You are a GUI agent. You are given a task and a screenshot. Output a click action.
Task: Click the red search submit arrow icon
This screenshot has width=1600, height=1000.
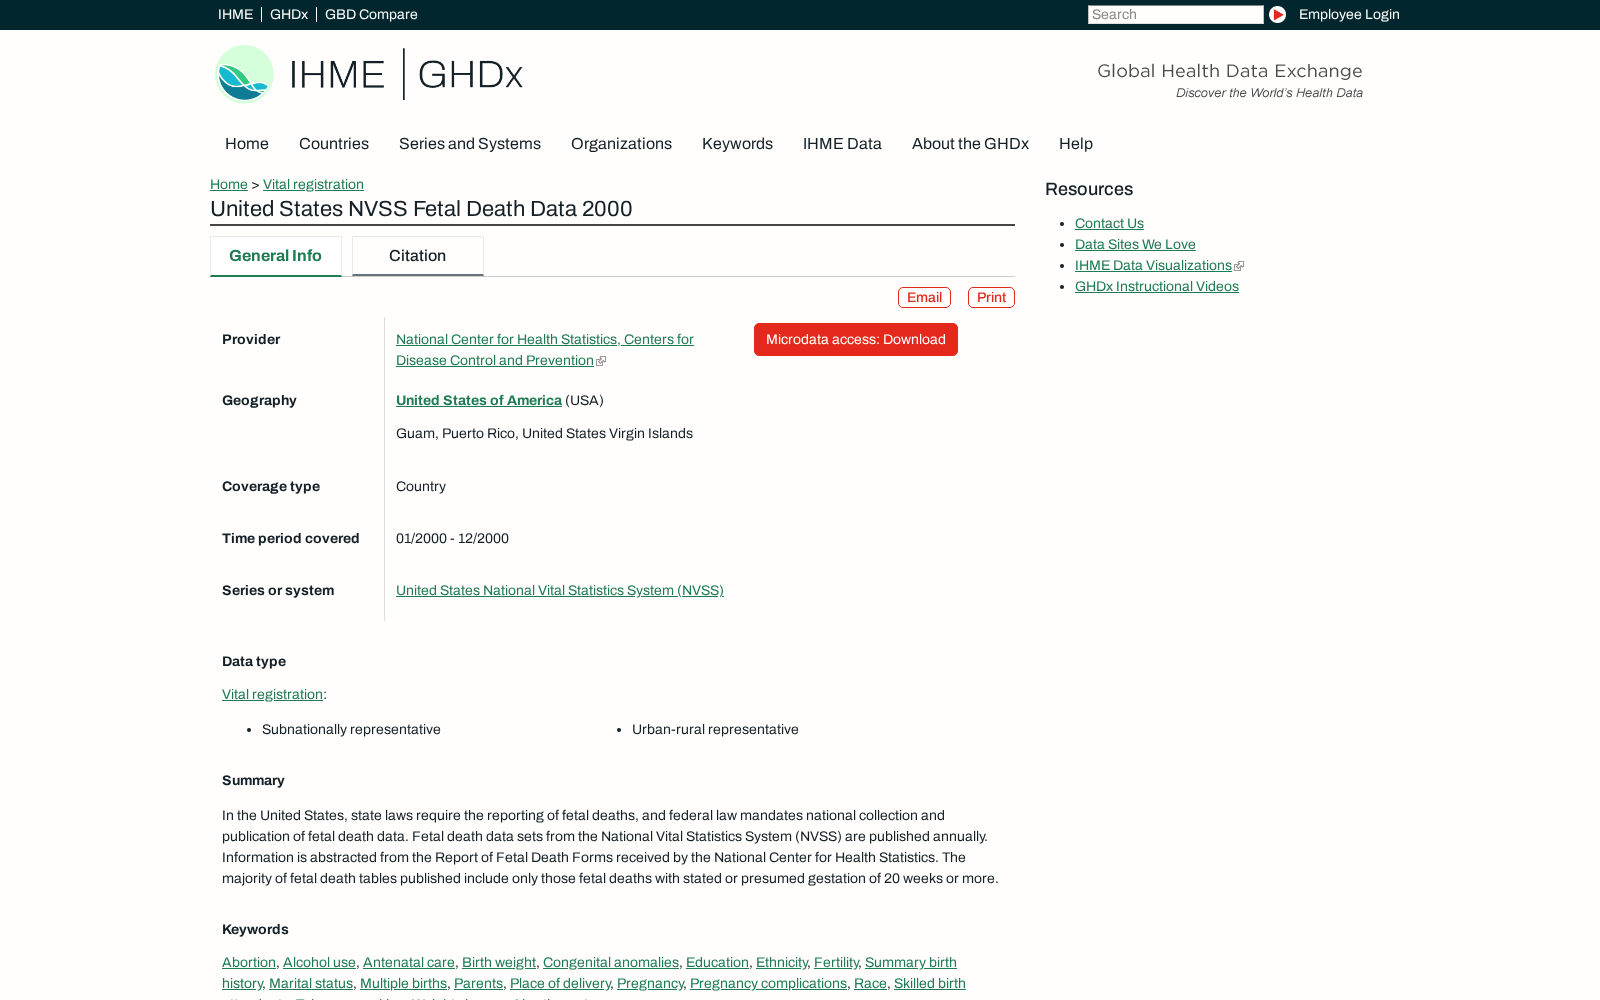(x=1277, y=14)
